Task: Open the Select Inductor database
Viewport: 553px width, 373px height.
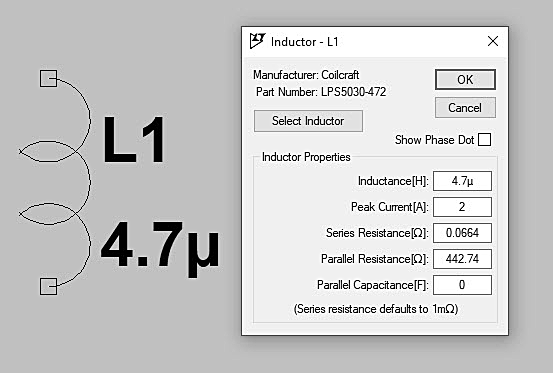Action: pos(308,121)
